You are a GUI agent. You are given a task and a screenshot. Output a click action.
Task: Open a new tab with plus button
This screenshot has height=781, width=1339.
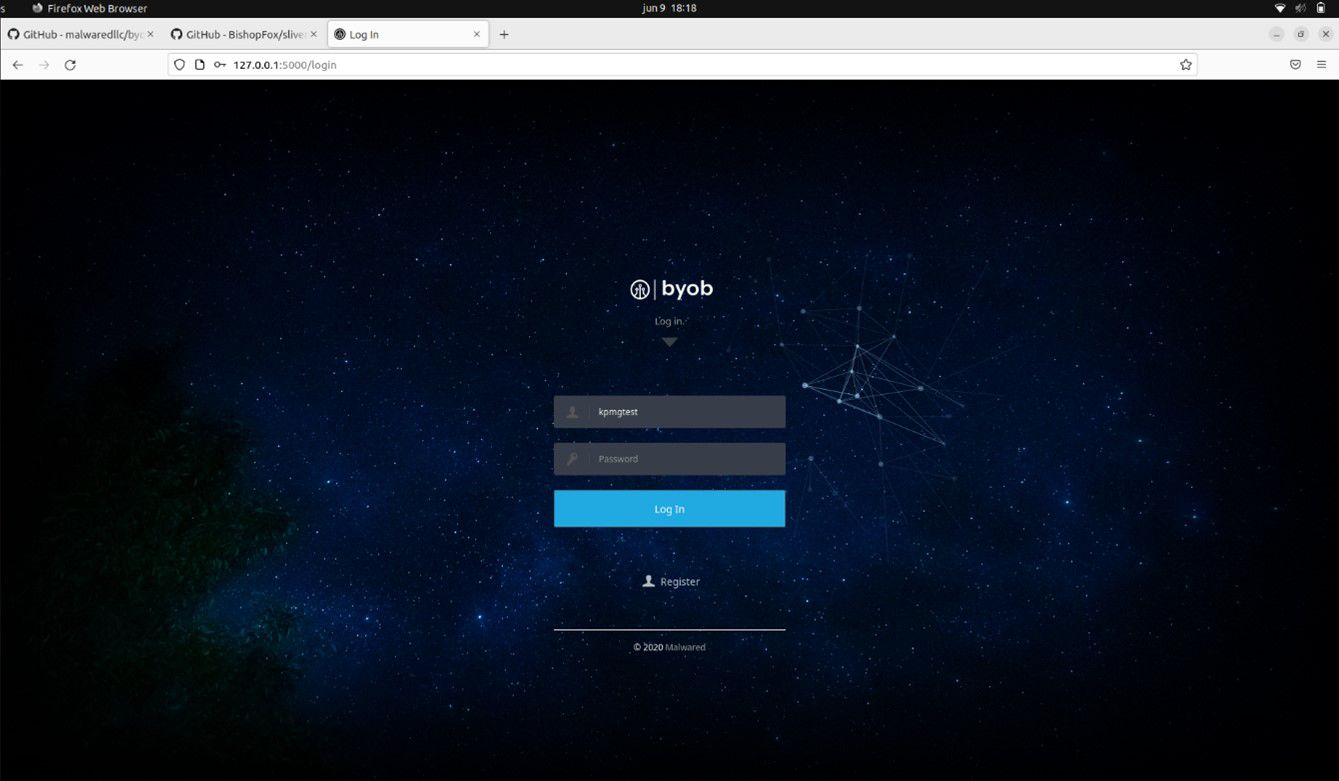pyautogui.click(x=504, y=35)
